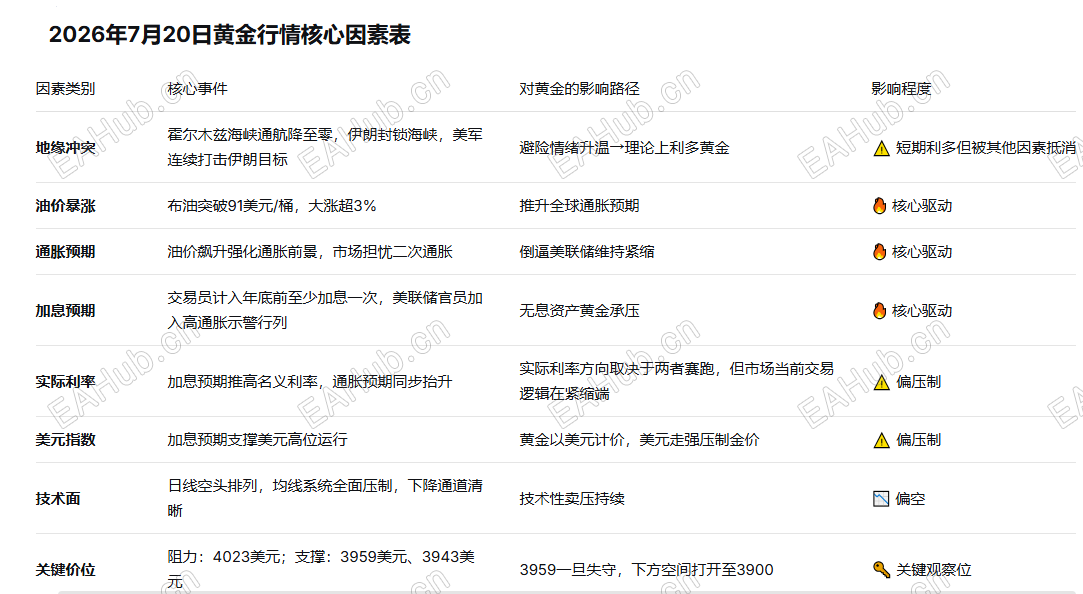Select the 美元指数 row label
Viewport: 1083px width, 594px height.
65,440
